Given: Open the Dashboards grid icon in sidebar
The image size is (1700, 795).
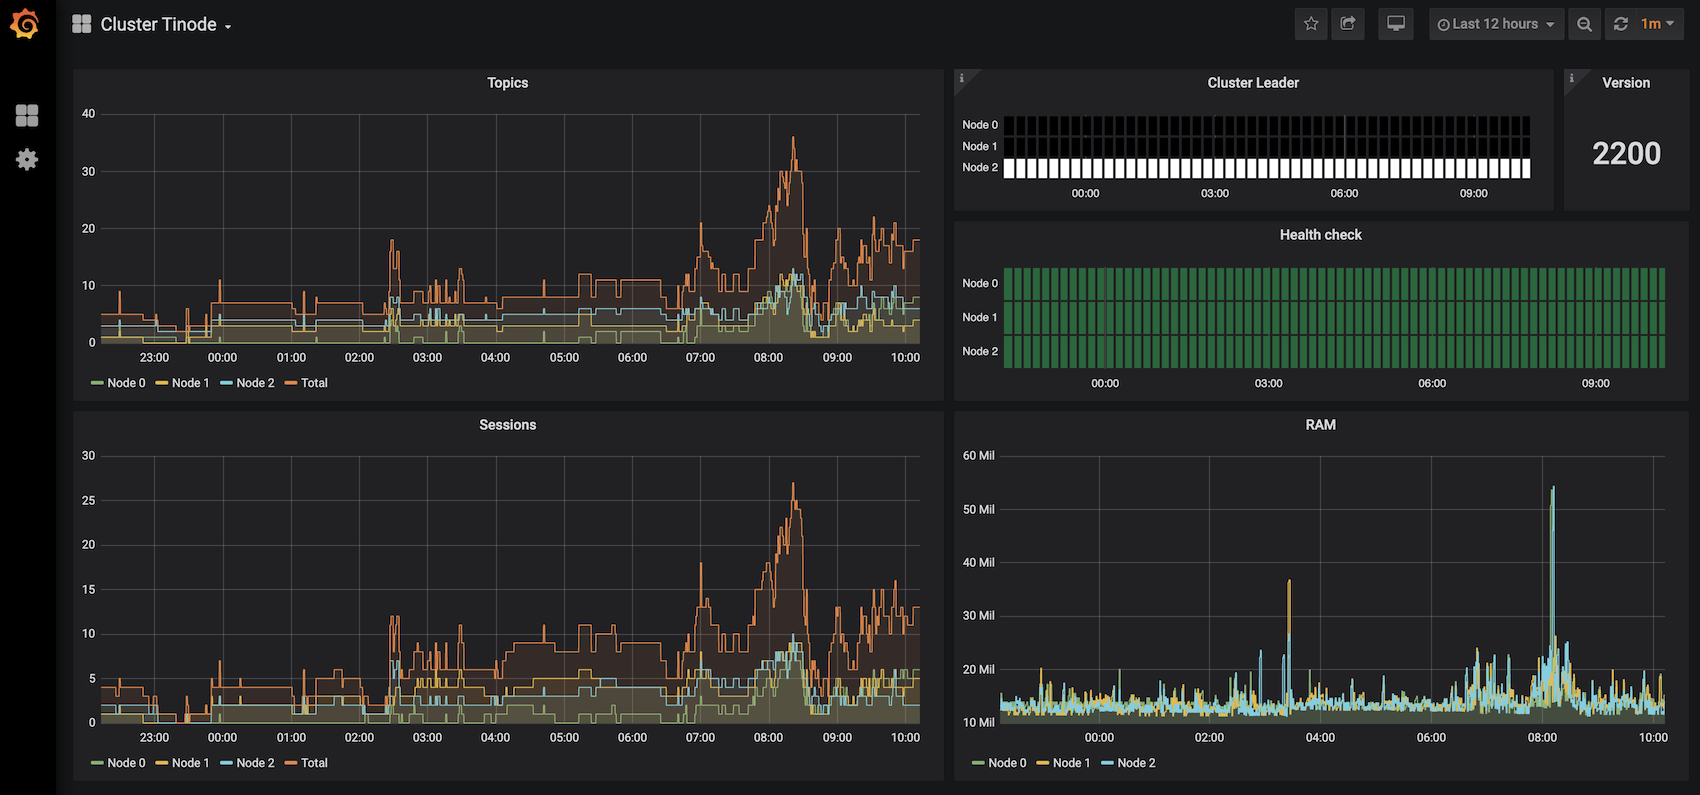Looking at the screenshot, I should point(27,116).
